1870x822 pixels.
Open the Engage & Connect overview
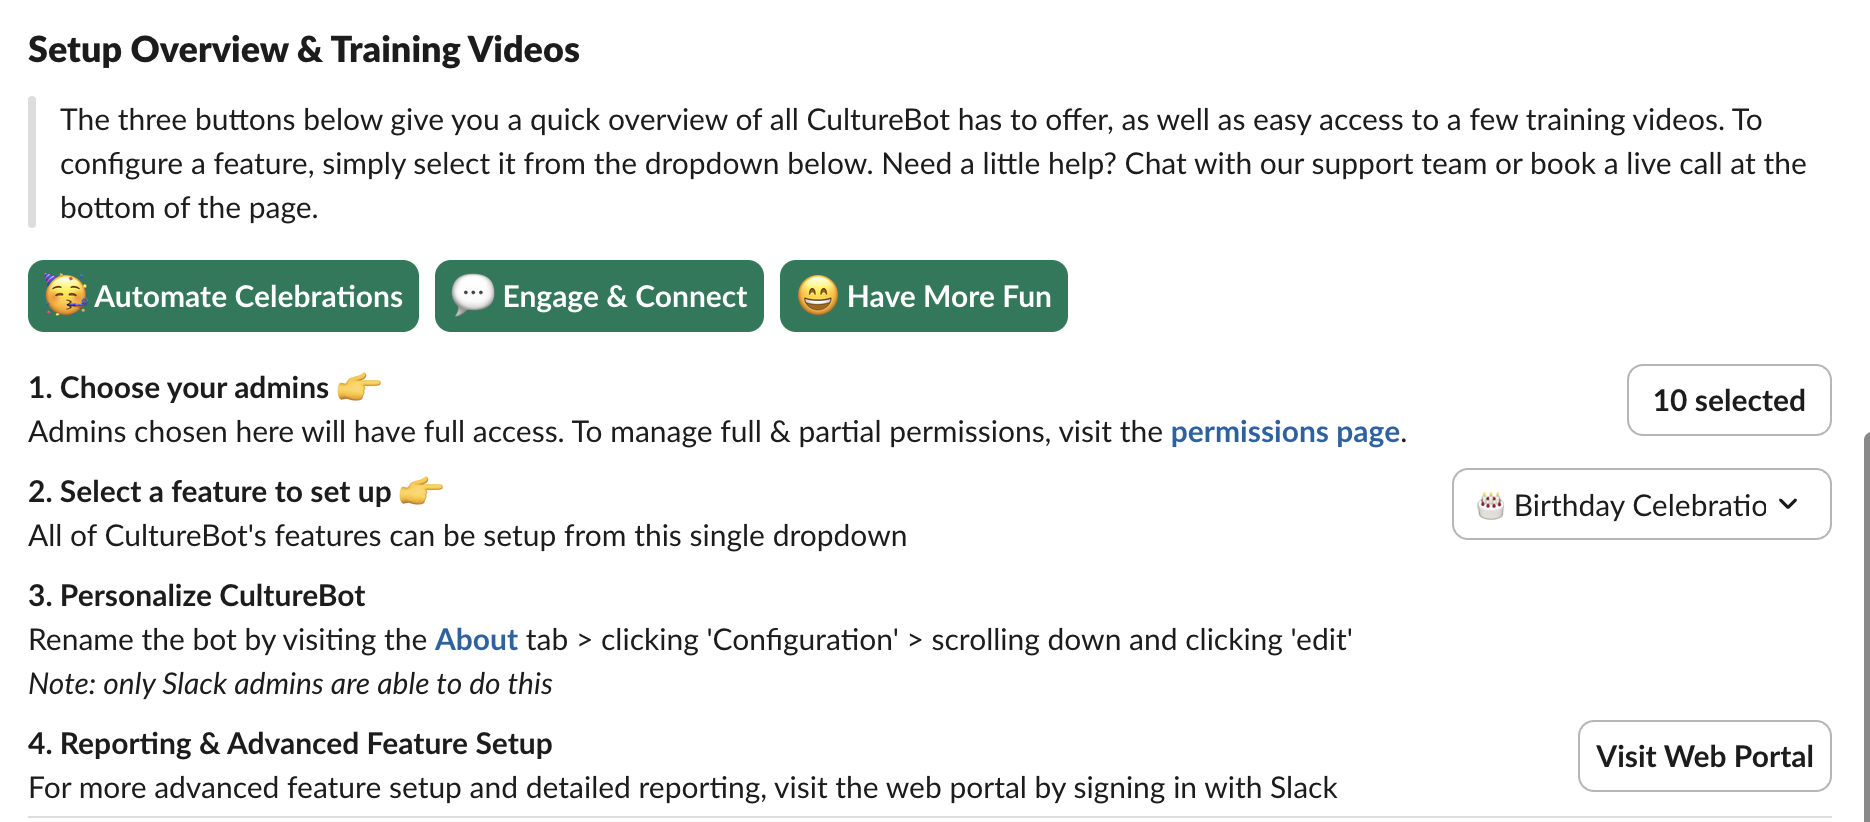[599, 296]
